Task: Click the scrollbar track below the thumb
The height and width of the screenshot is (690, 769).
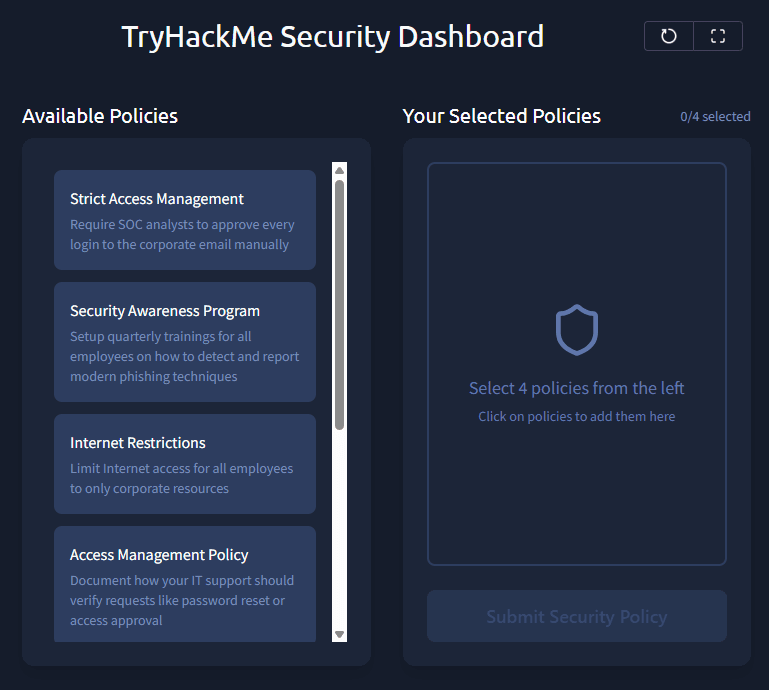Action: [339, 530]
